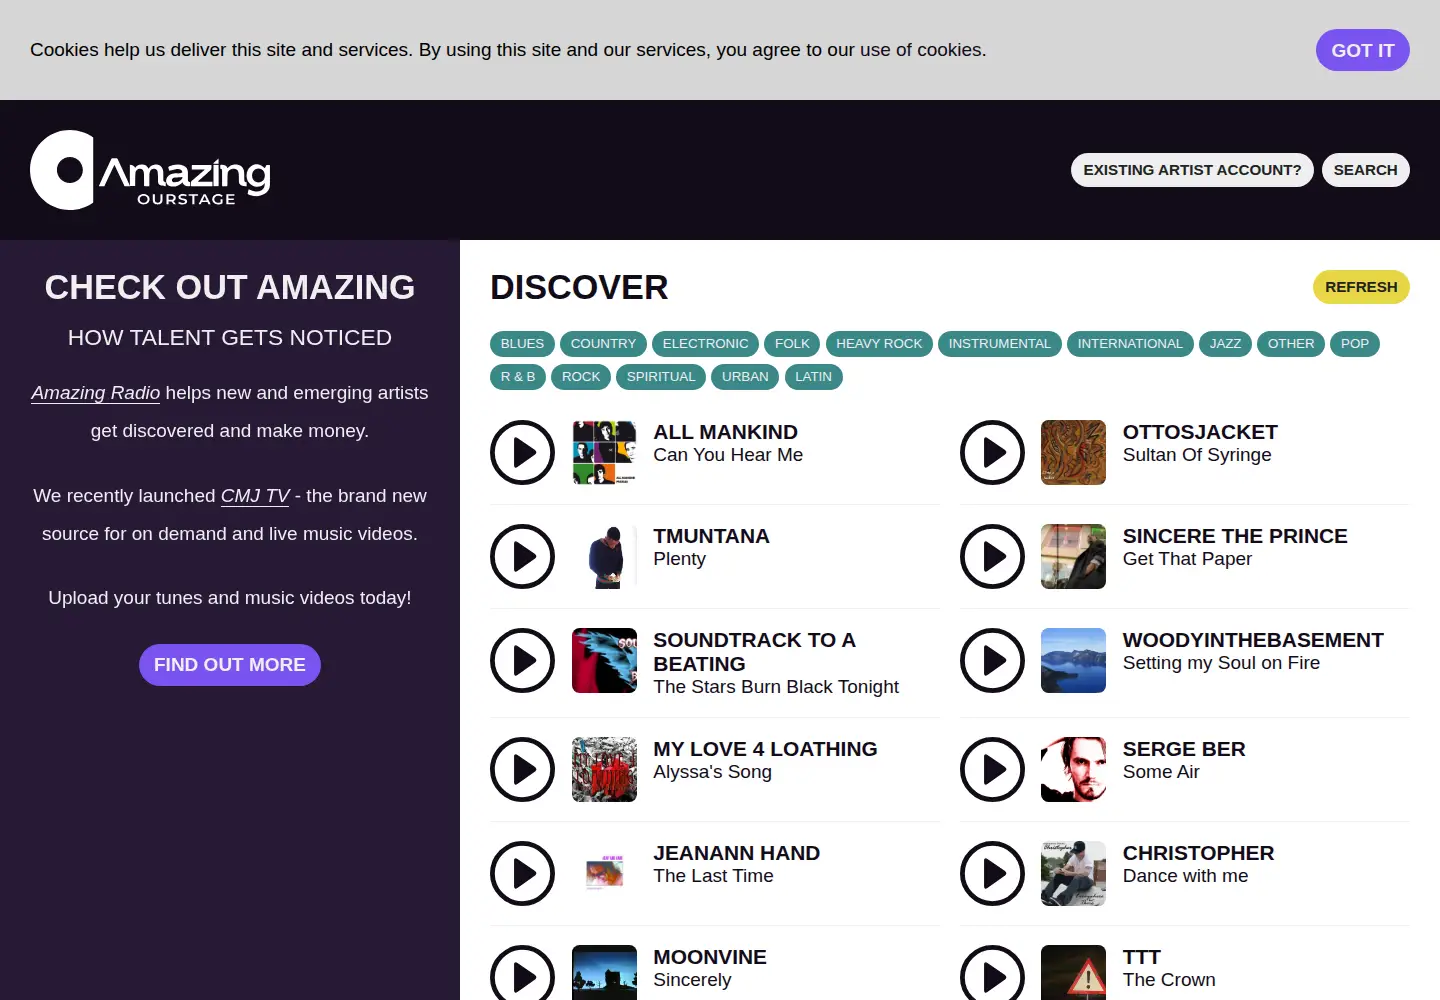Filter by R & B genre
This screenshot has height=1000, width=1440.
point(518,377)
